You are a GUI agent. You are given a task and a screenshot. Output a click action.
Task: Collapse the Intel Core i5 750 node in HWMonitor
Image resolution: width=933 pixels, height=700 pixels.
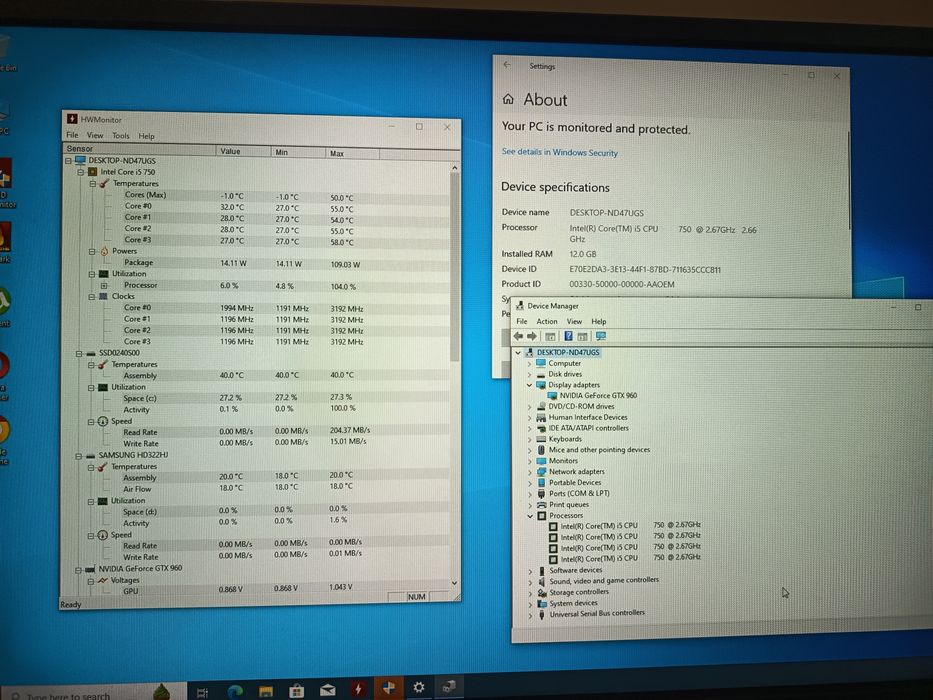coord(80,172)
